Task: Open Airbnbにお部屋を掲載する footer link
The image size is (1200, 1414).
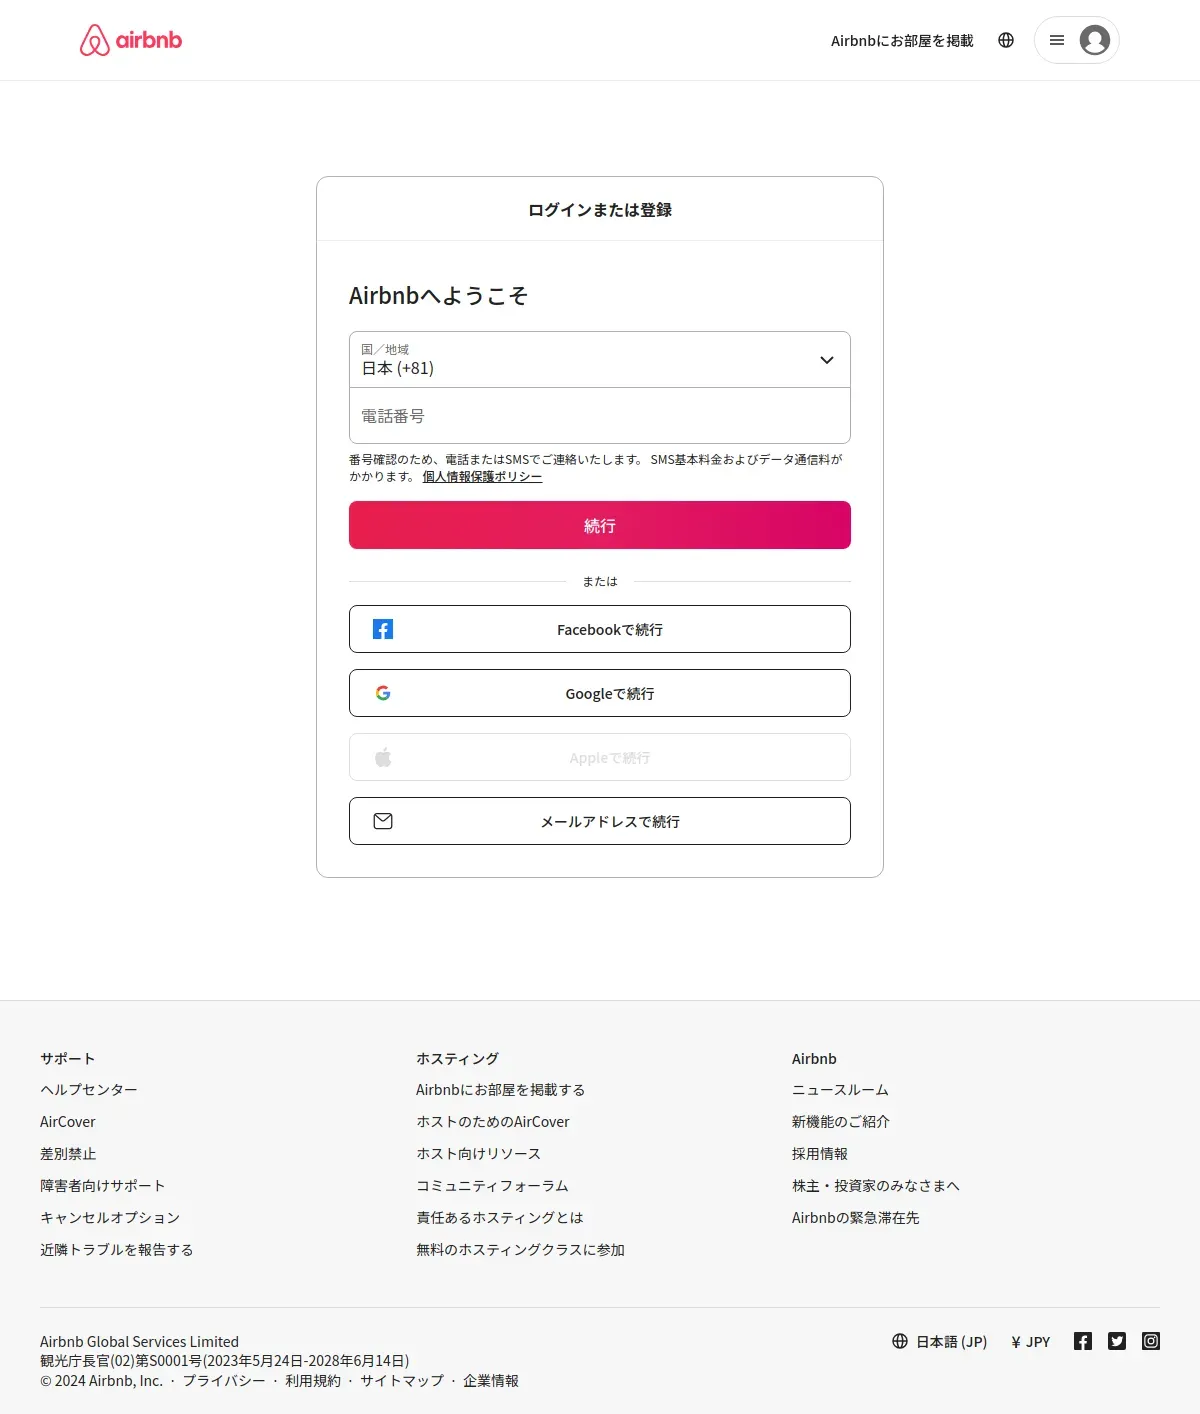Action: point(501,1090)
